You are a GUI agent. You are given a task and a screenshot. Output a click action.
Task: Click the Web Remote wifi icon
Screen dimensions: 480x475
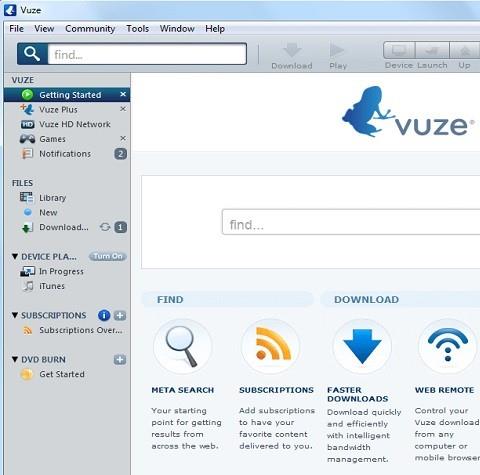pos(448,347)
